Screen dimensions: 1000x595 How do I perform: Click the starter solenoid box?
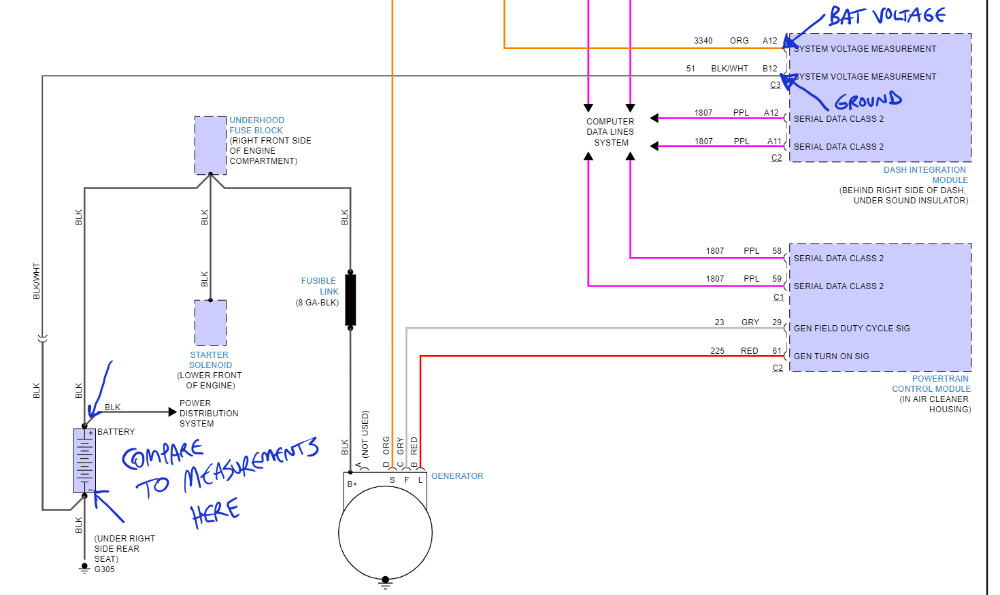(x=210, y=323)
